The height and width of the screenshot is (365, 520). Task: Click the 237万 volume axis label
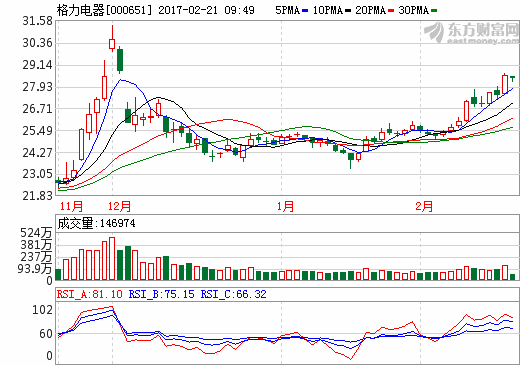click(36, 257)
